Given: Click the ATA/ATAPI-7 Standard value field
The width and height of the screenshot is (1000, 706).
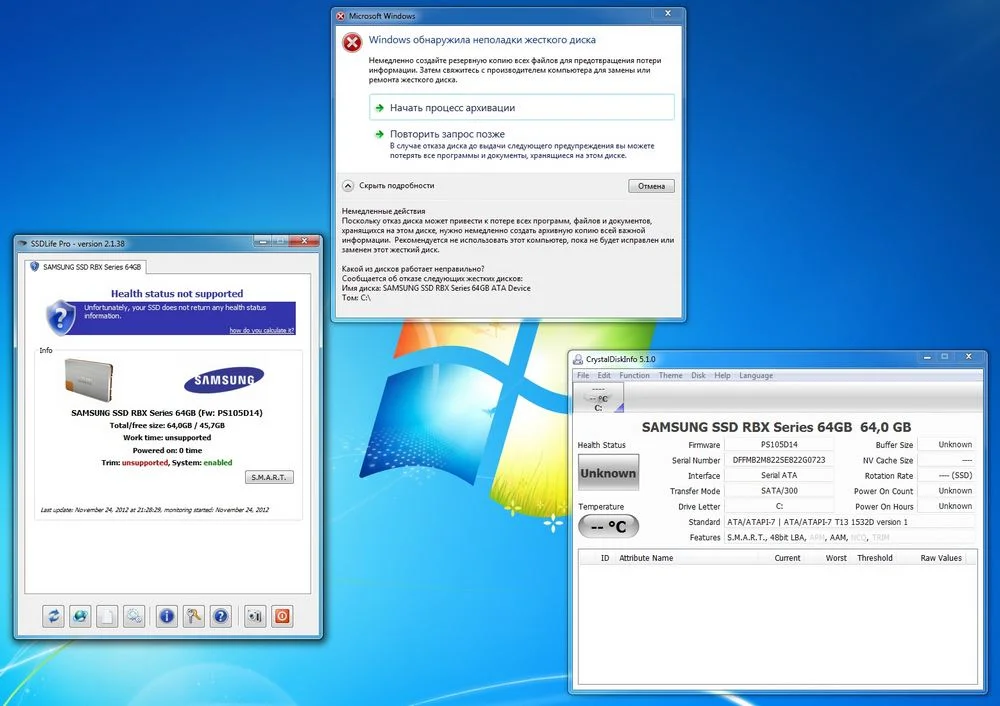Looking at the screenshot, I should tap(850, 522).
